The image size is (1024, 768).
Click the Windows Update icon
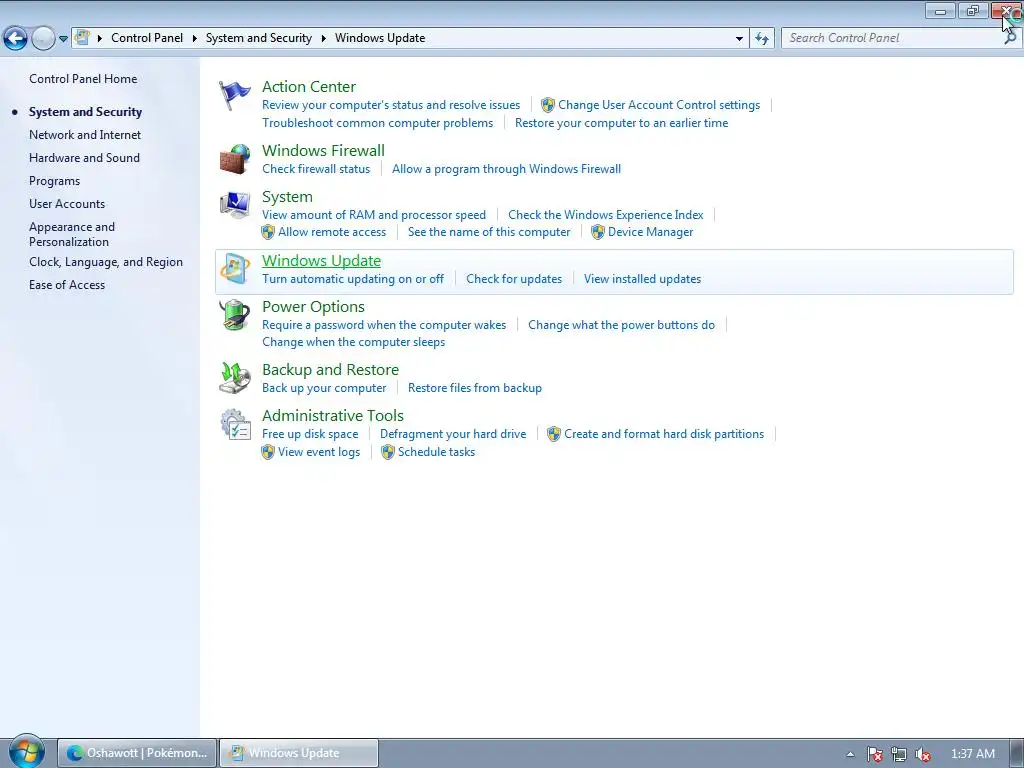[x=234, y=269]
